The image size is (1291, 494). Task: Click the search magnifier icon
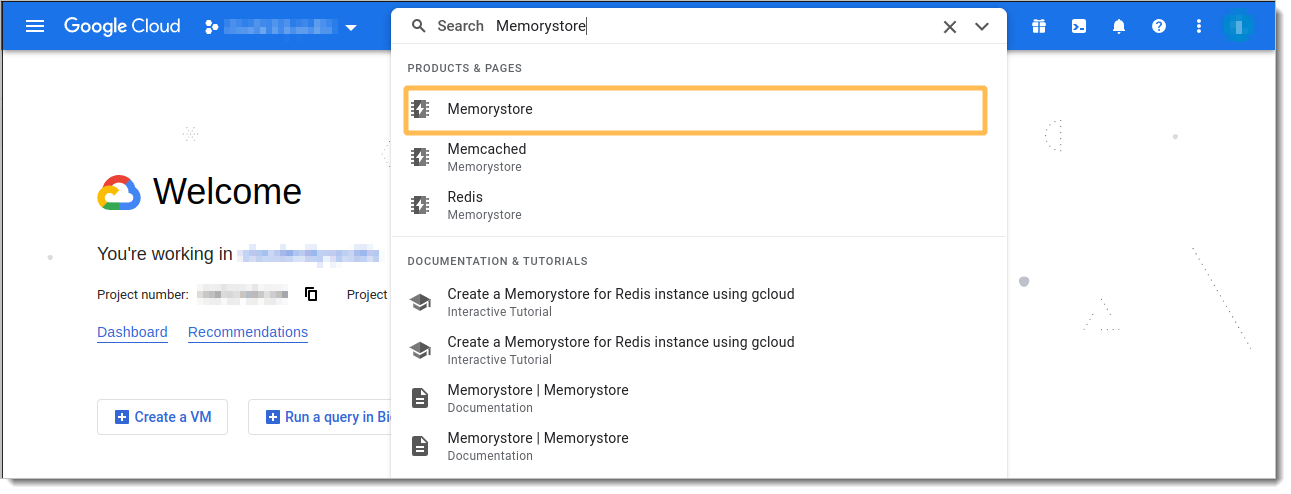419,26
